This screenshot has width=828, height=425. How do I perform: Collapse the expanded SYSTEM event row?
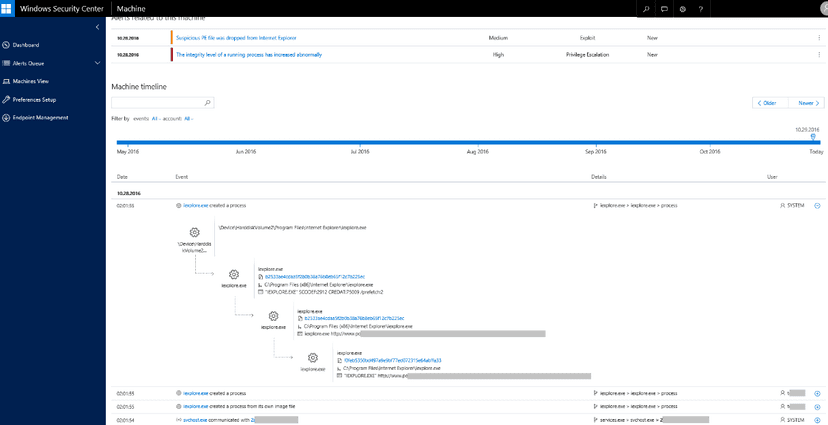[x=817, y=206]
